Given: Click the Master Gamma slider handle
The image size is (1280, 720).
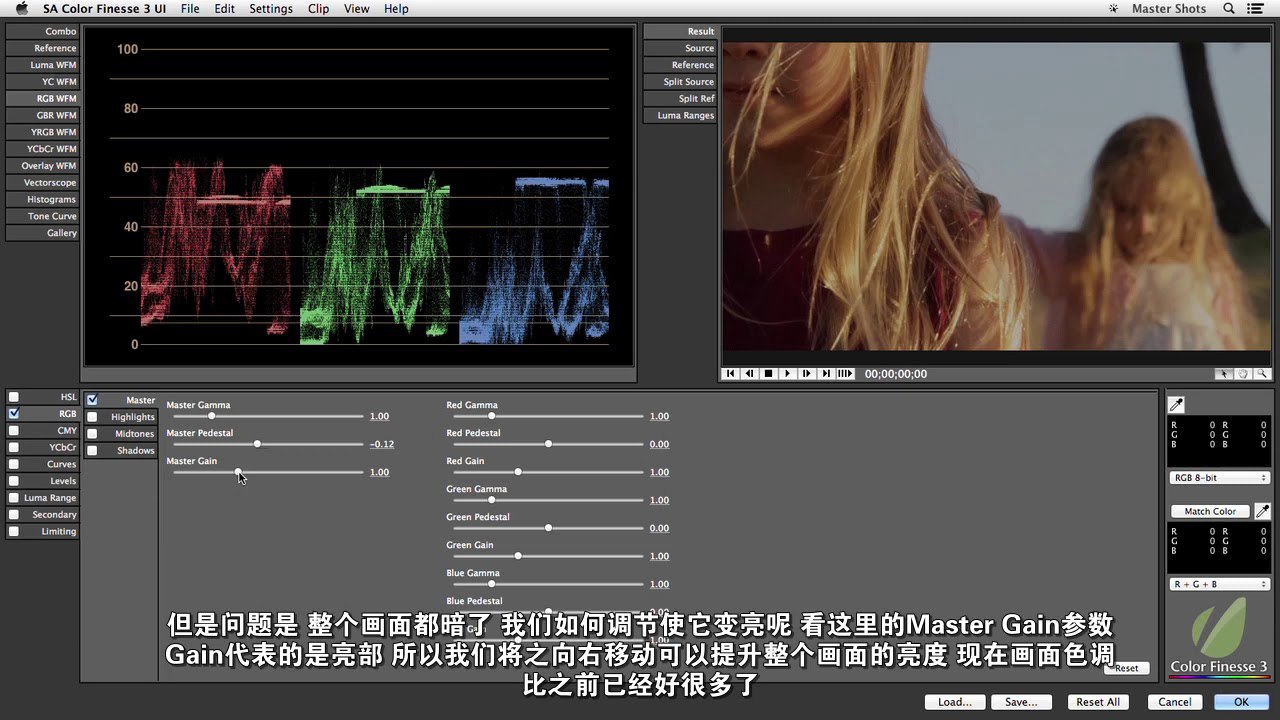Looking at the screenshot, I should tap(211, 416).
